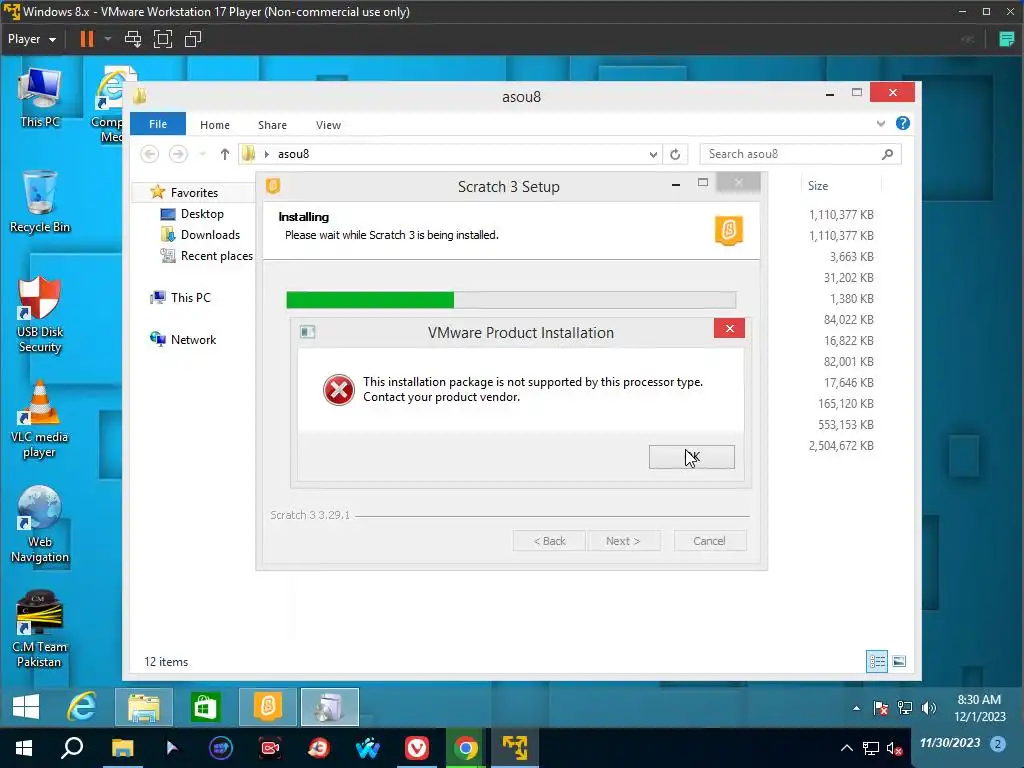This screenshot has width=1024, height=768.
Task: Click the search magnifier icon in Explorer
Action: [887, 154]
